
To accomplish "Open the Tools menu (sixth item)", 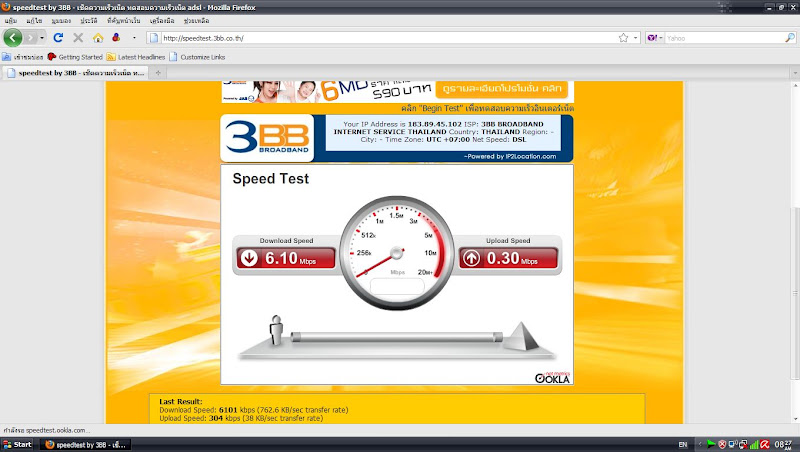I will pyautogui.click(x=162, y=21).
